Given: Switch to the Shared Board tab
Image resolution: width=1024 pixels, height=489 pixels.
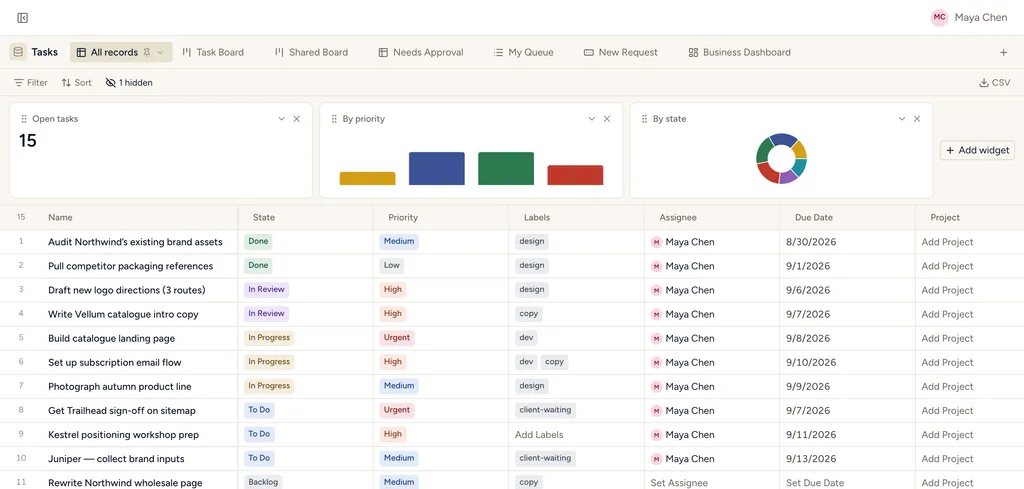Looking at the screenshot, I should point(312,52).
